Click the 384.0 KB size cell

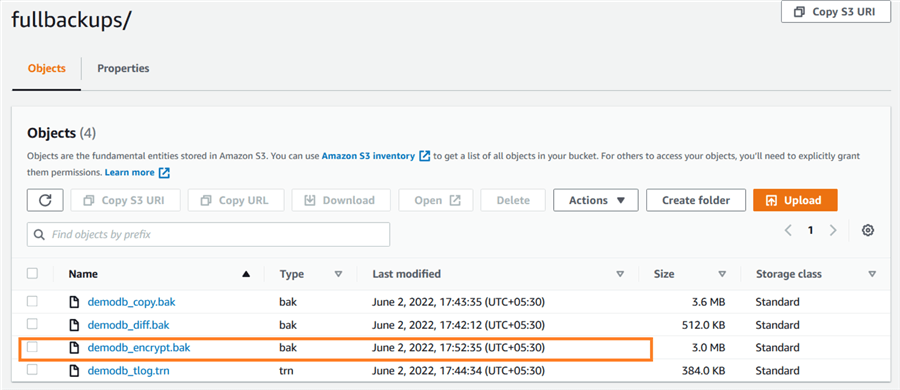(703, 370)
